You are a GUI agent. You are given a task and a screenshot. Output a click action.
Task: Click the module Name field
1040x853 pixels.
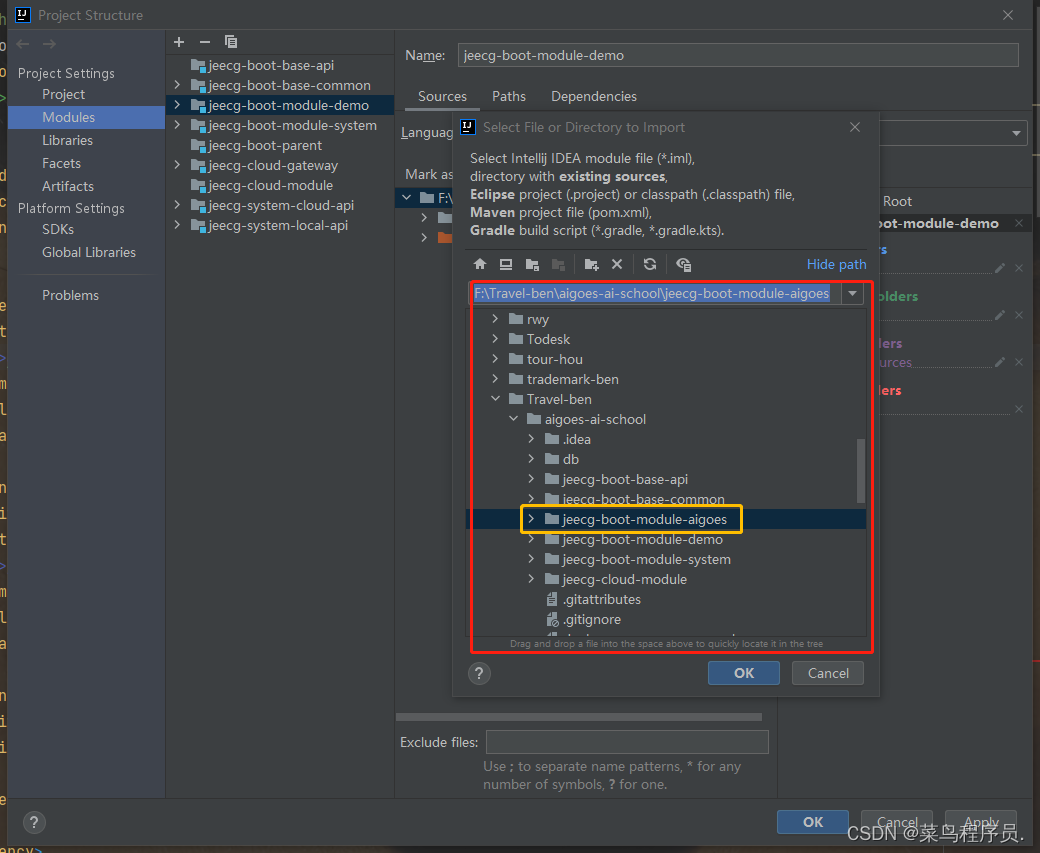tap(738, 55)
